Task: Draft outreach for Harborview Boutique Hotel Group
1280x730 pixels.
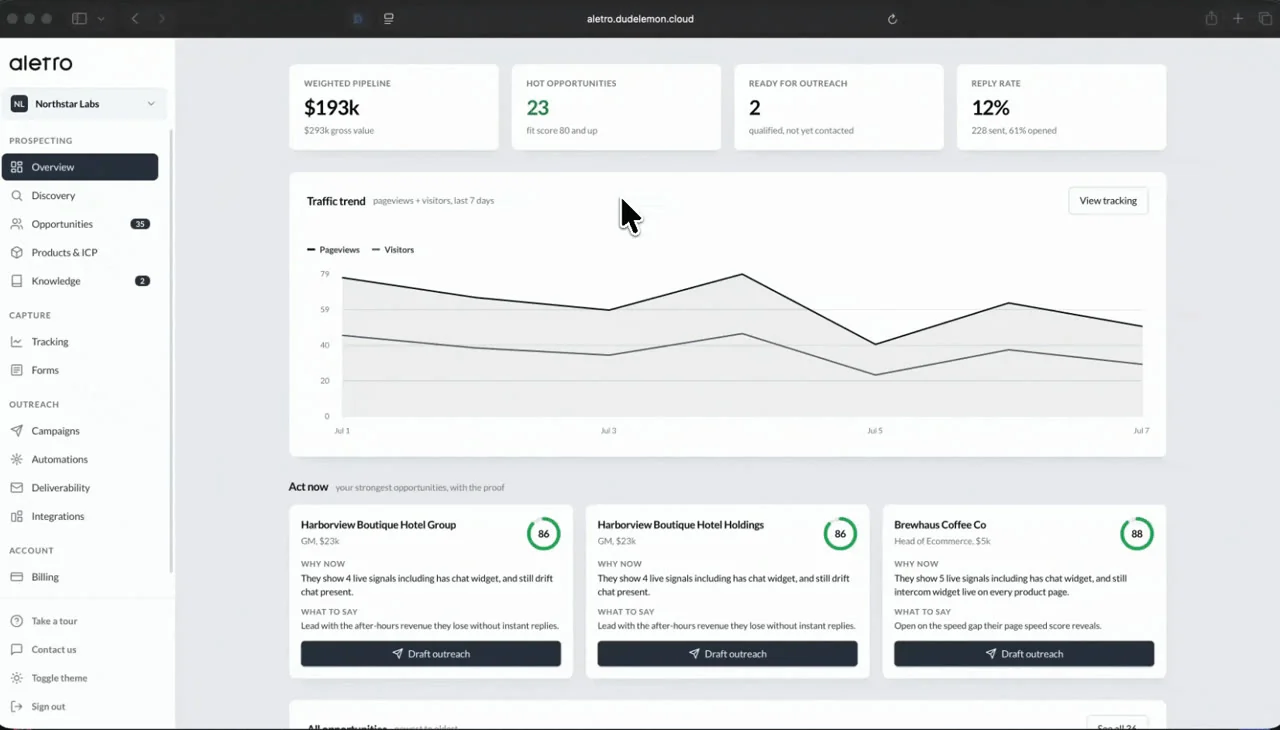Action: 431,654
